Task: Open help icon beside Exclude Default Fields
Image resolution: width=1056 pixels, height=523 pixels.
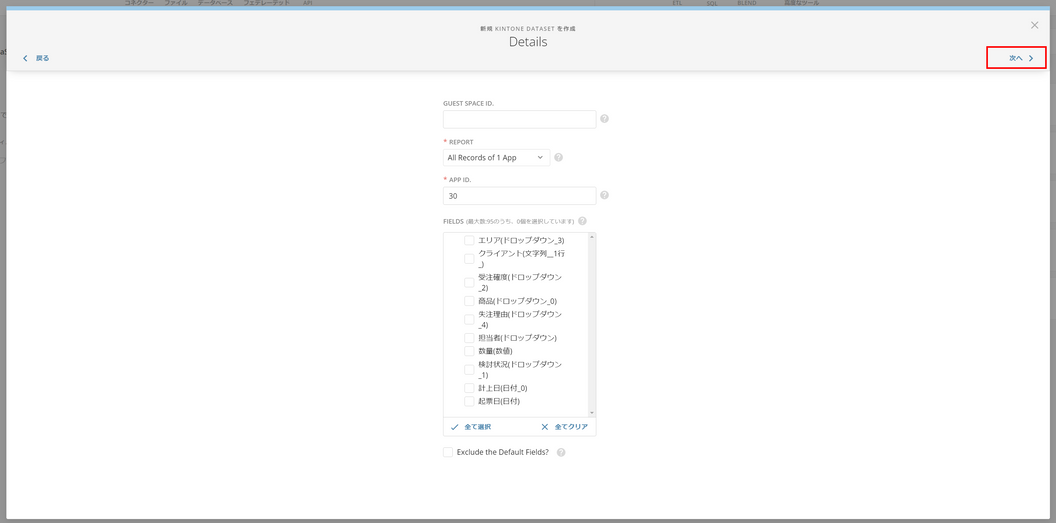Action: coord(561,452)
